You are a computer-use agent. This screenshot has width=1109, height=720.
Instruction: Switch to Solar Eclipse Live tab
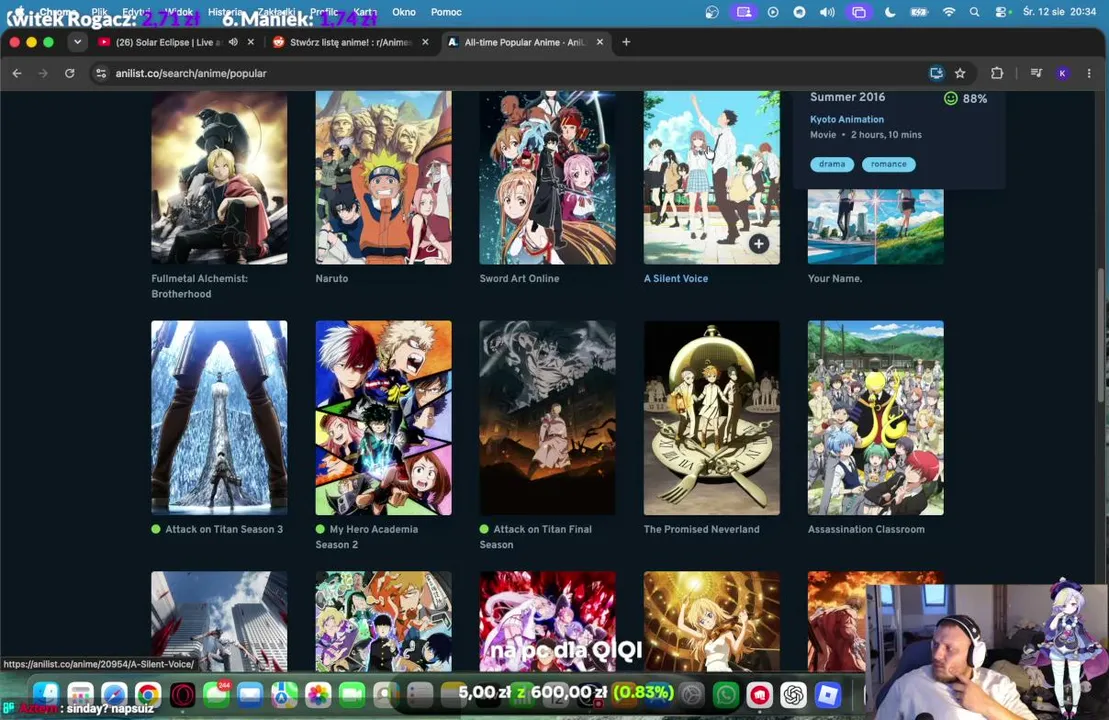click(177, 42)
